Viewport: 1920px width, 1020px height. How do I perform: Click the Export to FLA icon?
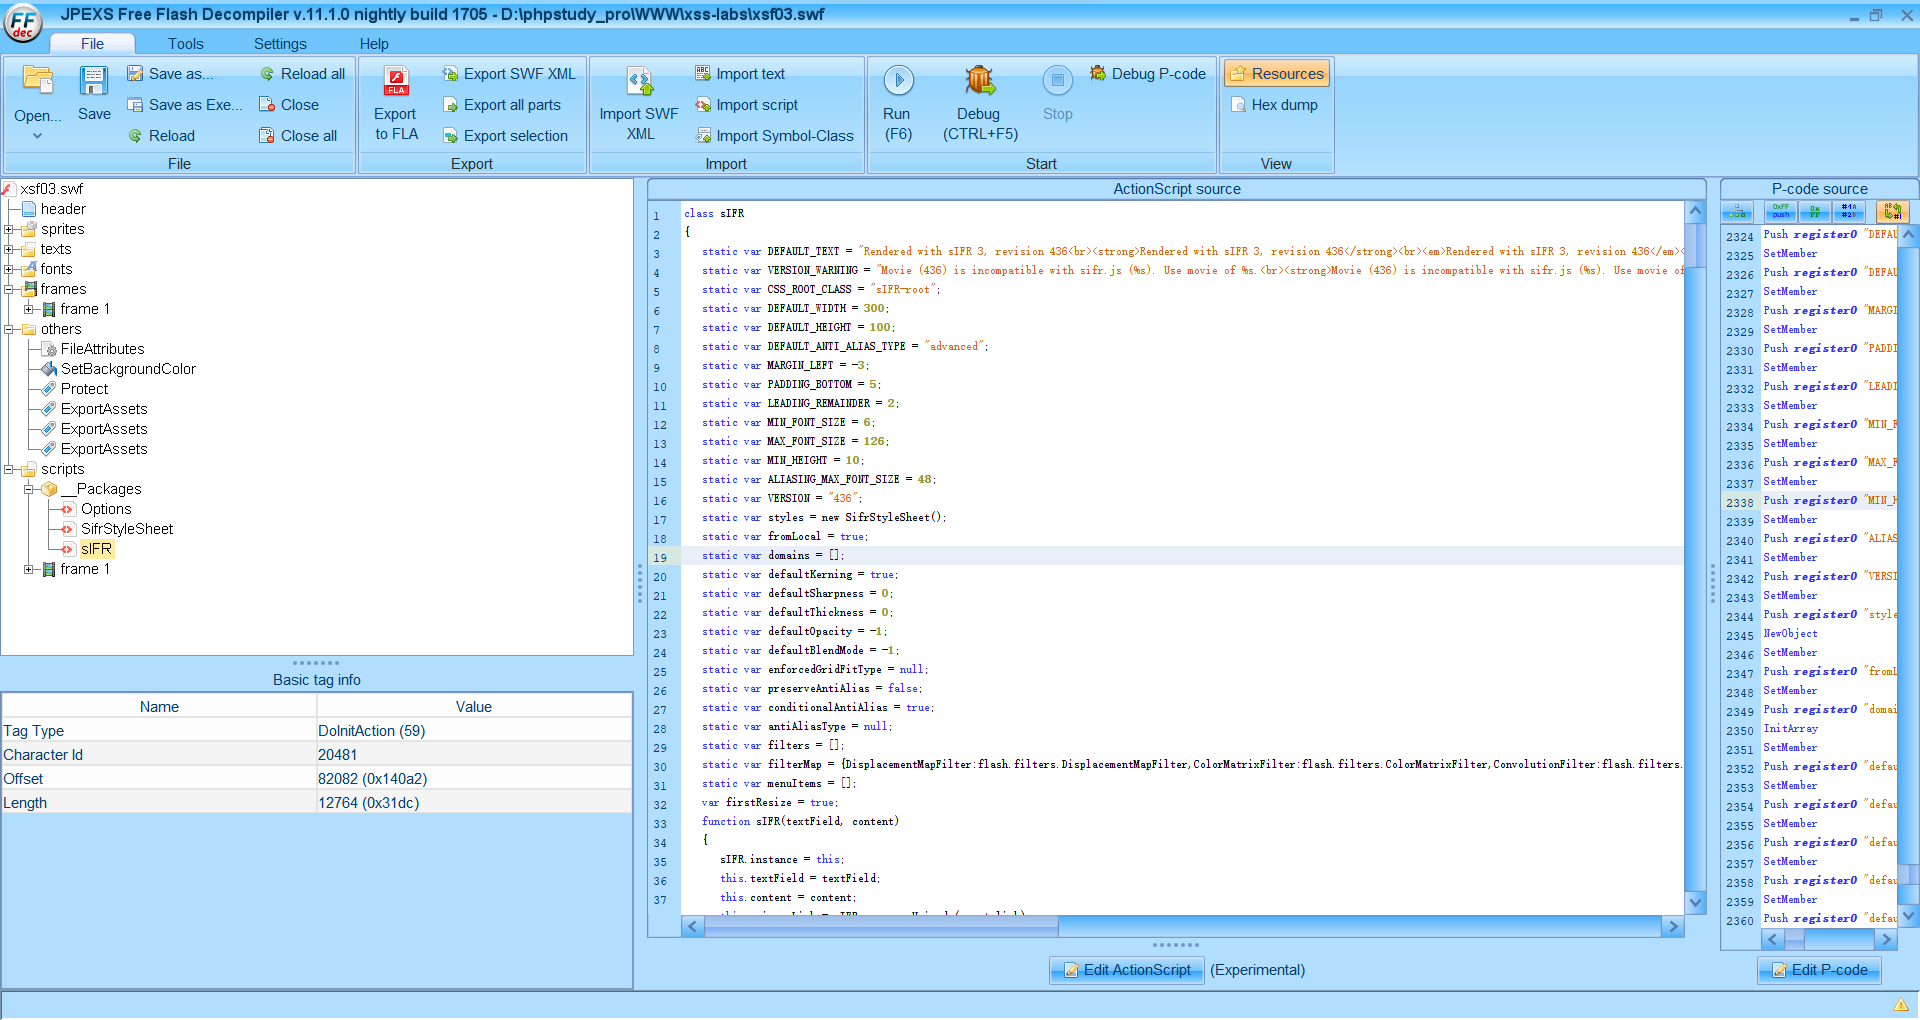397,81
